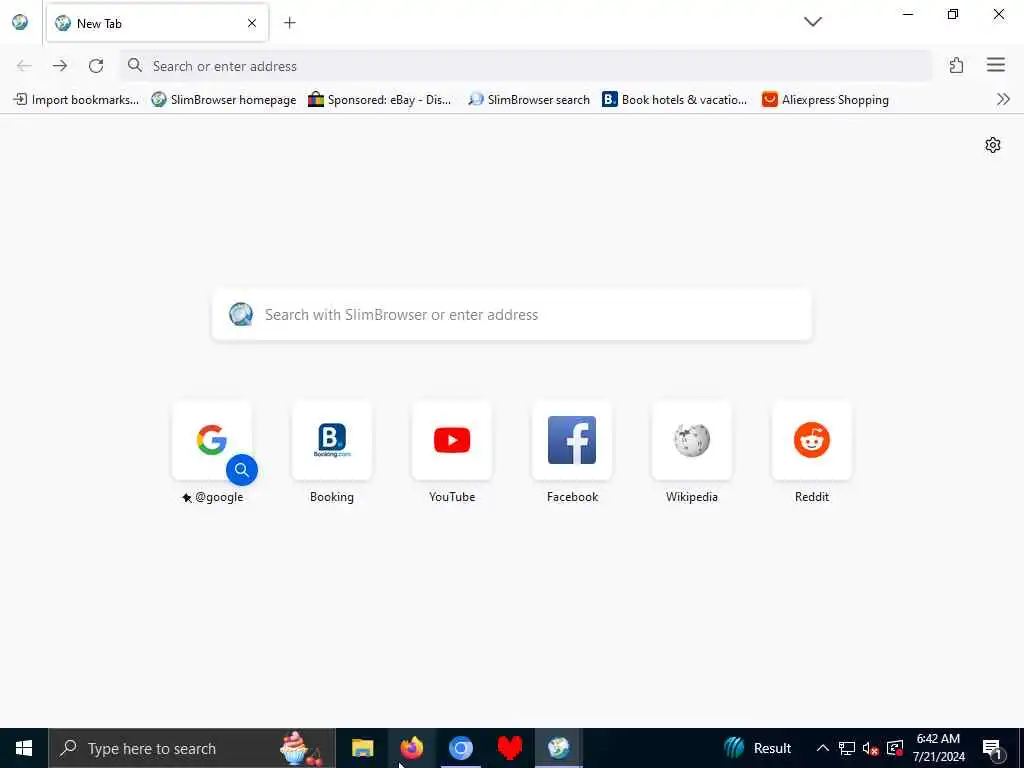Open SlimBrowser search bookmark
Viewport: 1024px width, 768px height.
[529, 100]
